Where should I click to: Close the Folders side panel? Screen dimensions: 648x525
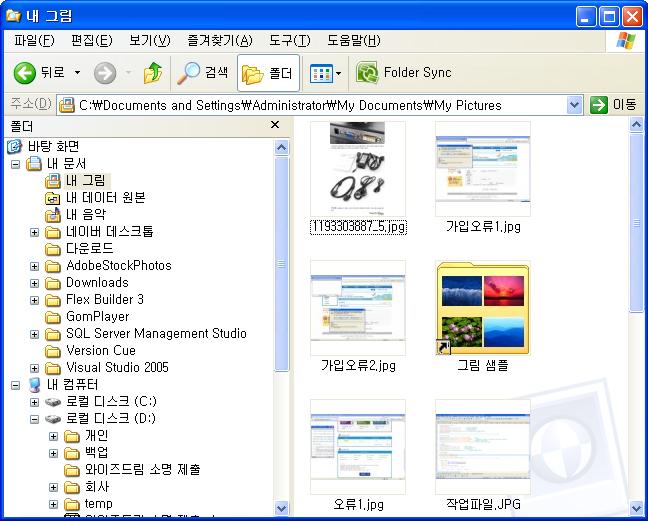point(275,126)
